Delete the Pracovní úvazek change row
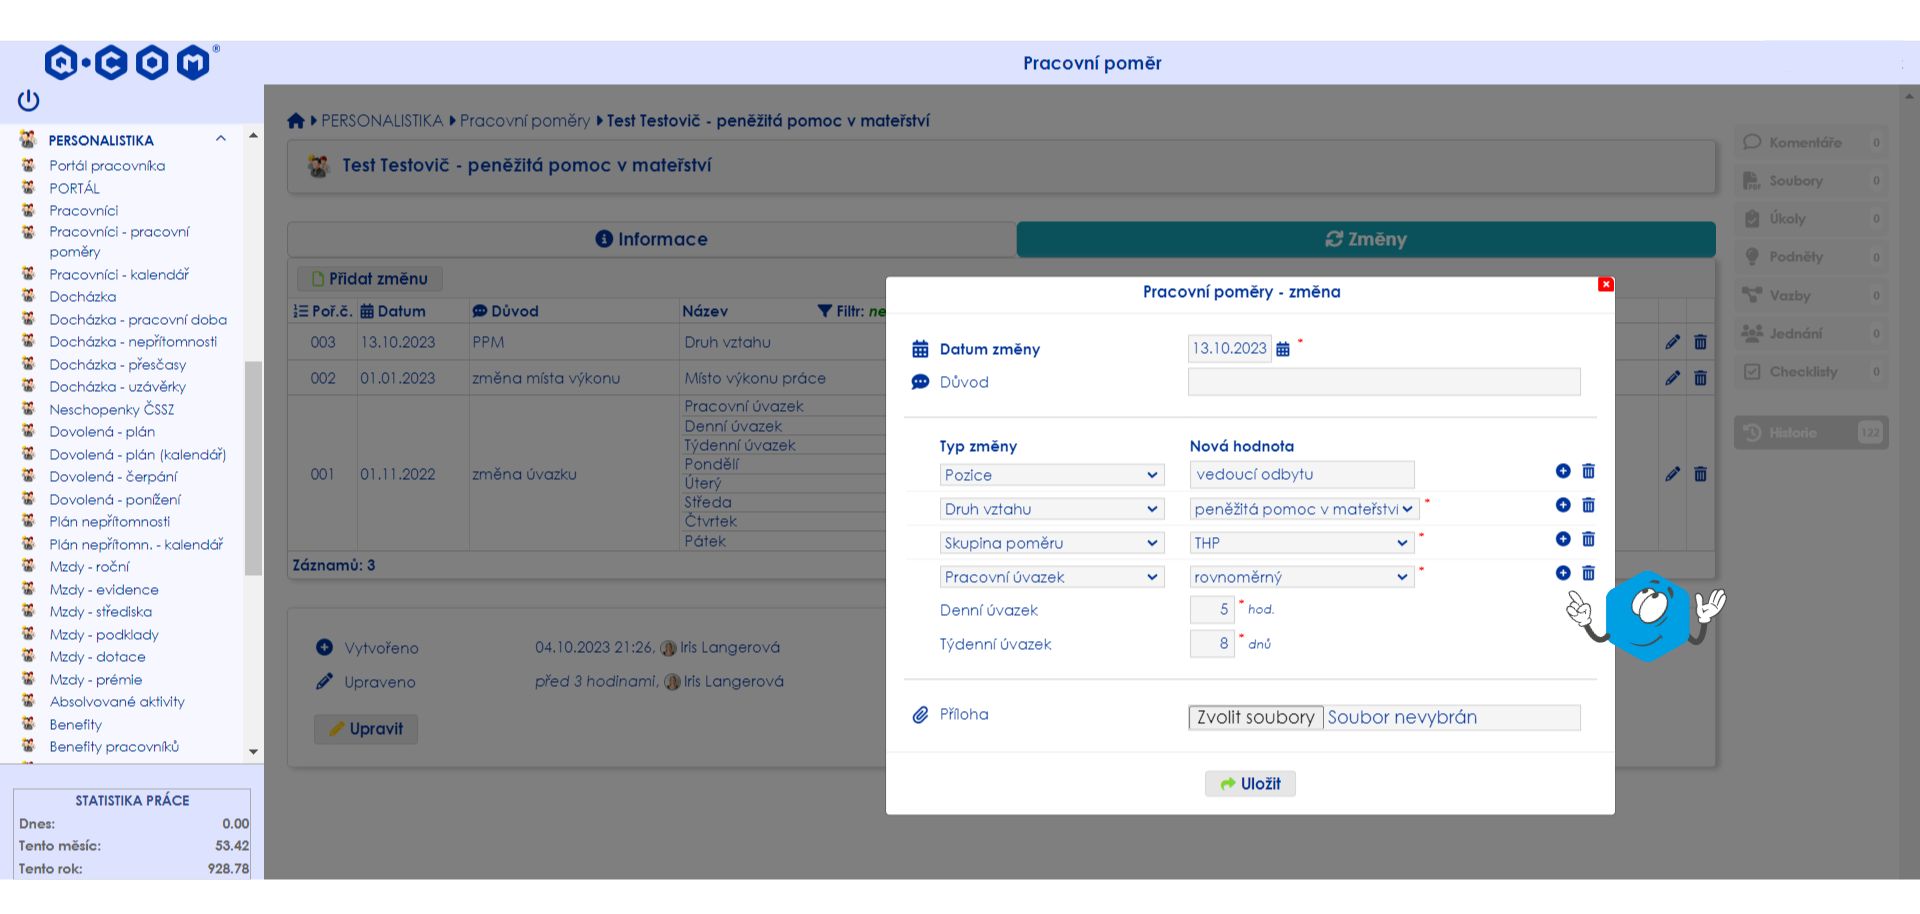Screen dimensions: 1920x914 pos(1588,573)
